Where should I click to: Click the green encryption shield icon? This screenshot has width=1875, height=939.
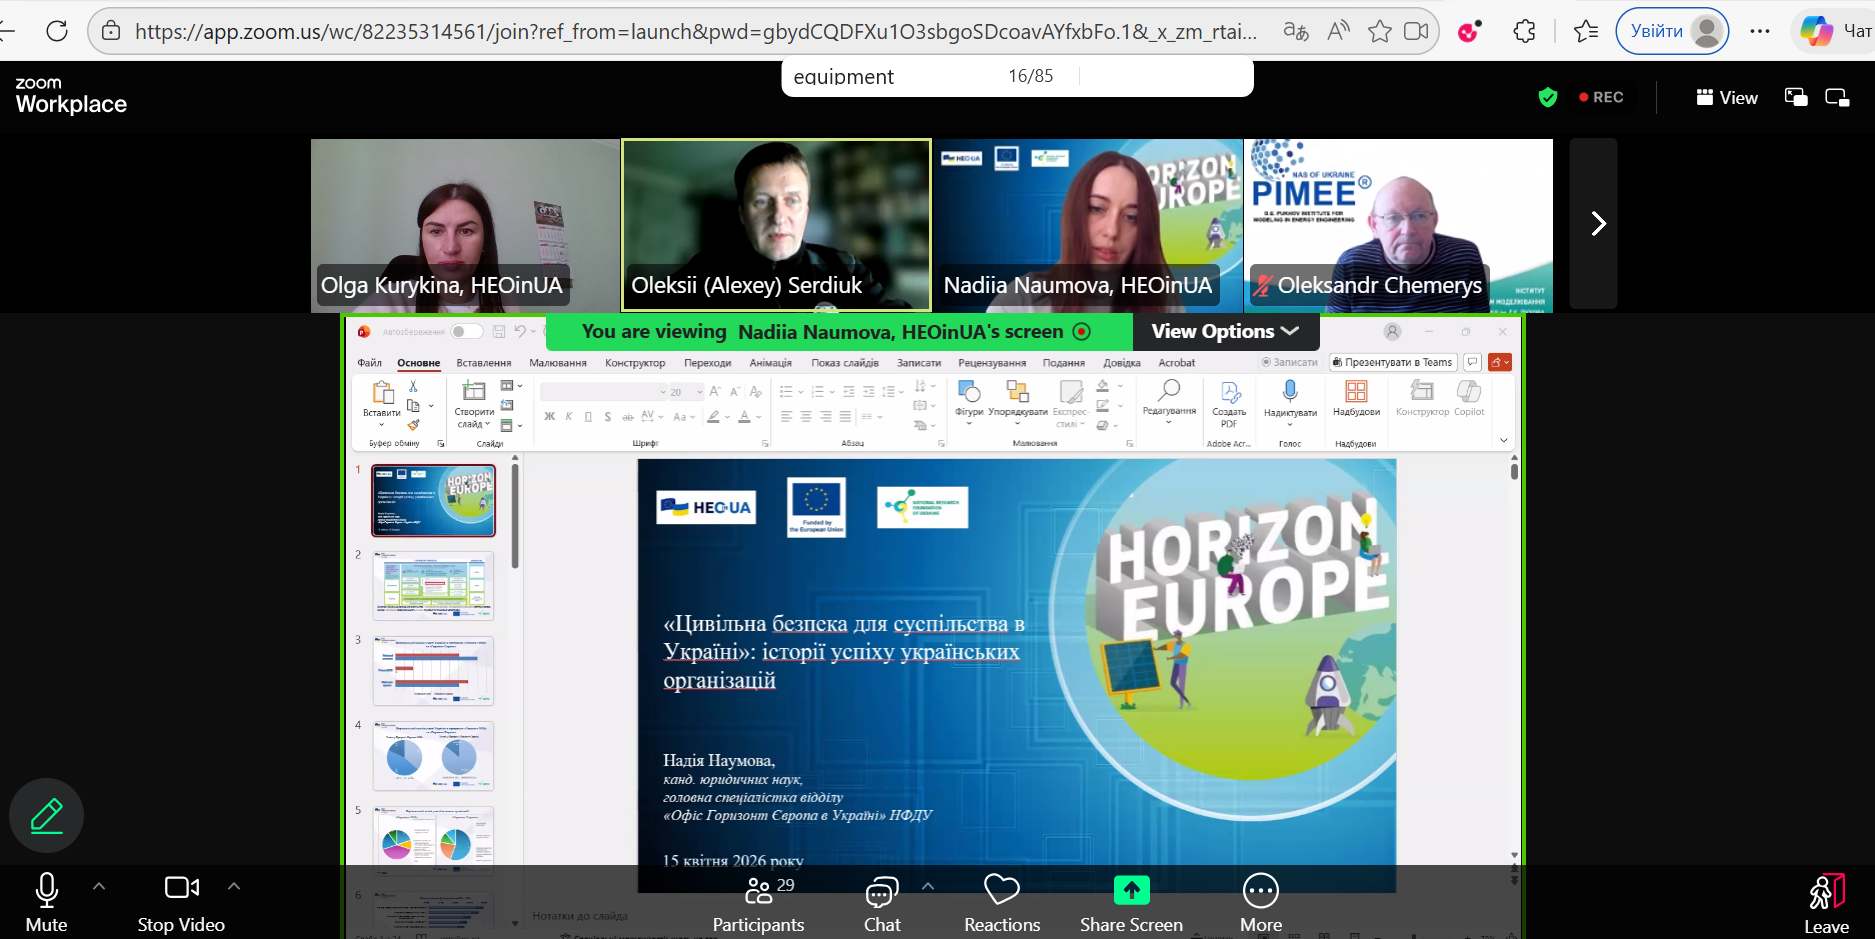(x=1548, y=97)
